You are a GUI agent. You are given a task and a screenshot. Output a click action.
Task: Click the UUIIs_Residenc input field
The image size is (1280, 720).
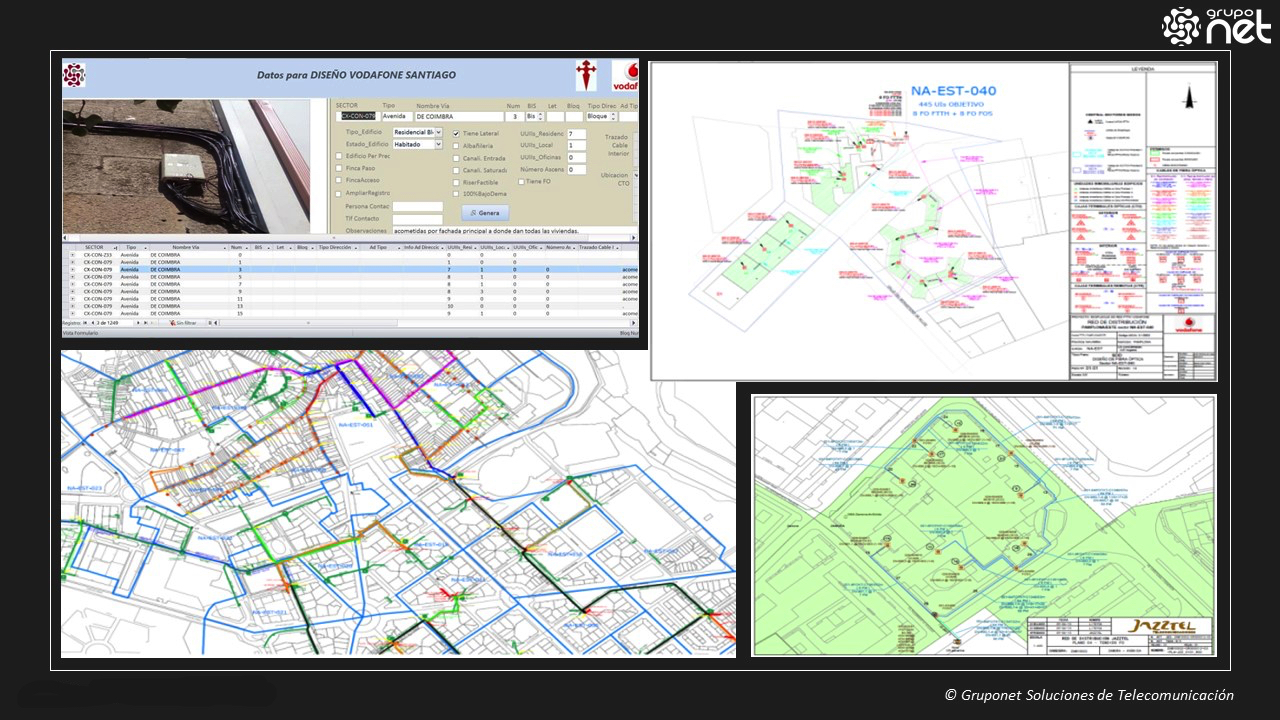tap(576, 133)
